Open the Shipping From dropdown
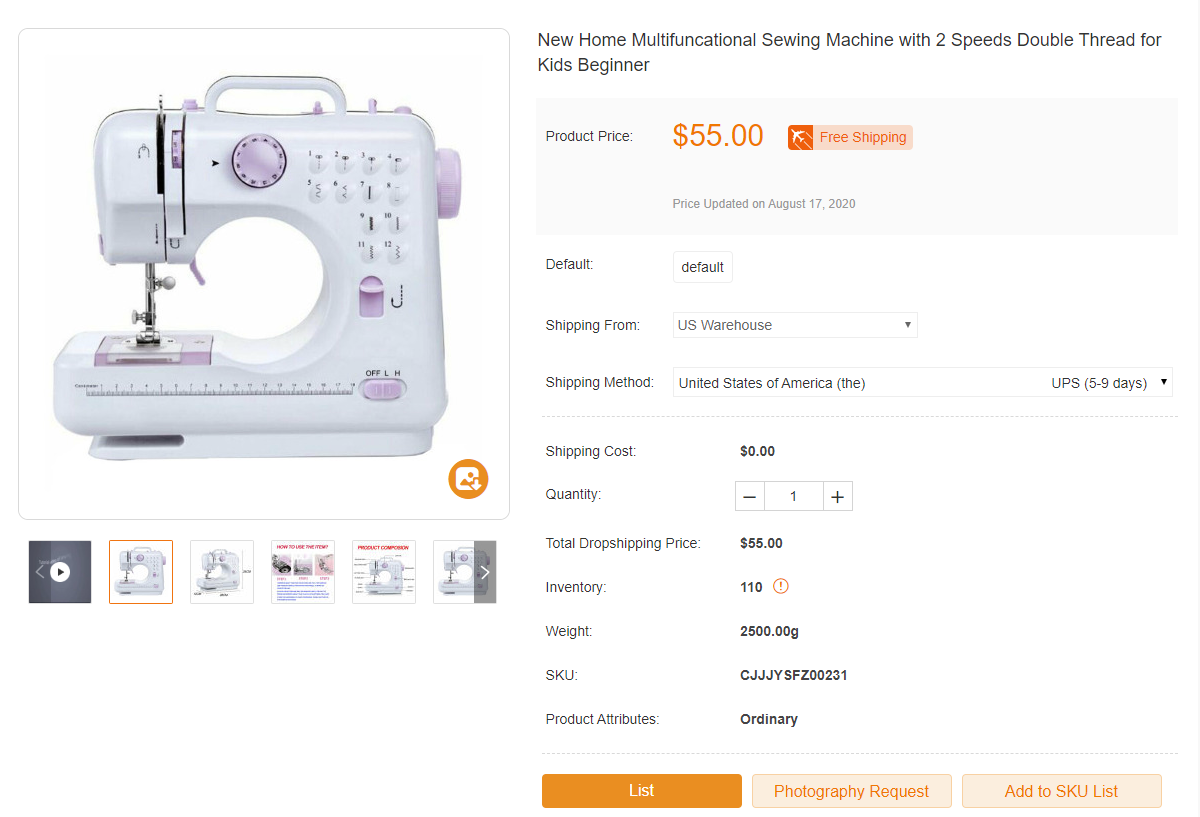 795,325
